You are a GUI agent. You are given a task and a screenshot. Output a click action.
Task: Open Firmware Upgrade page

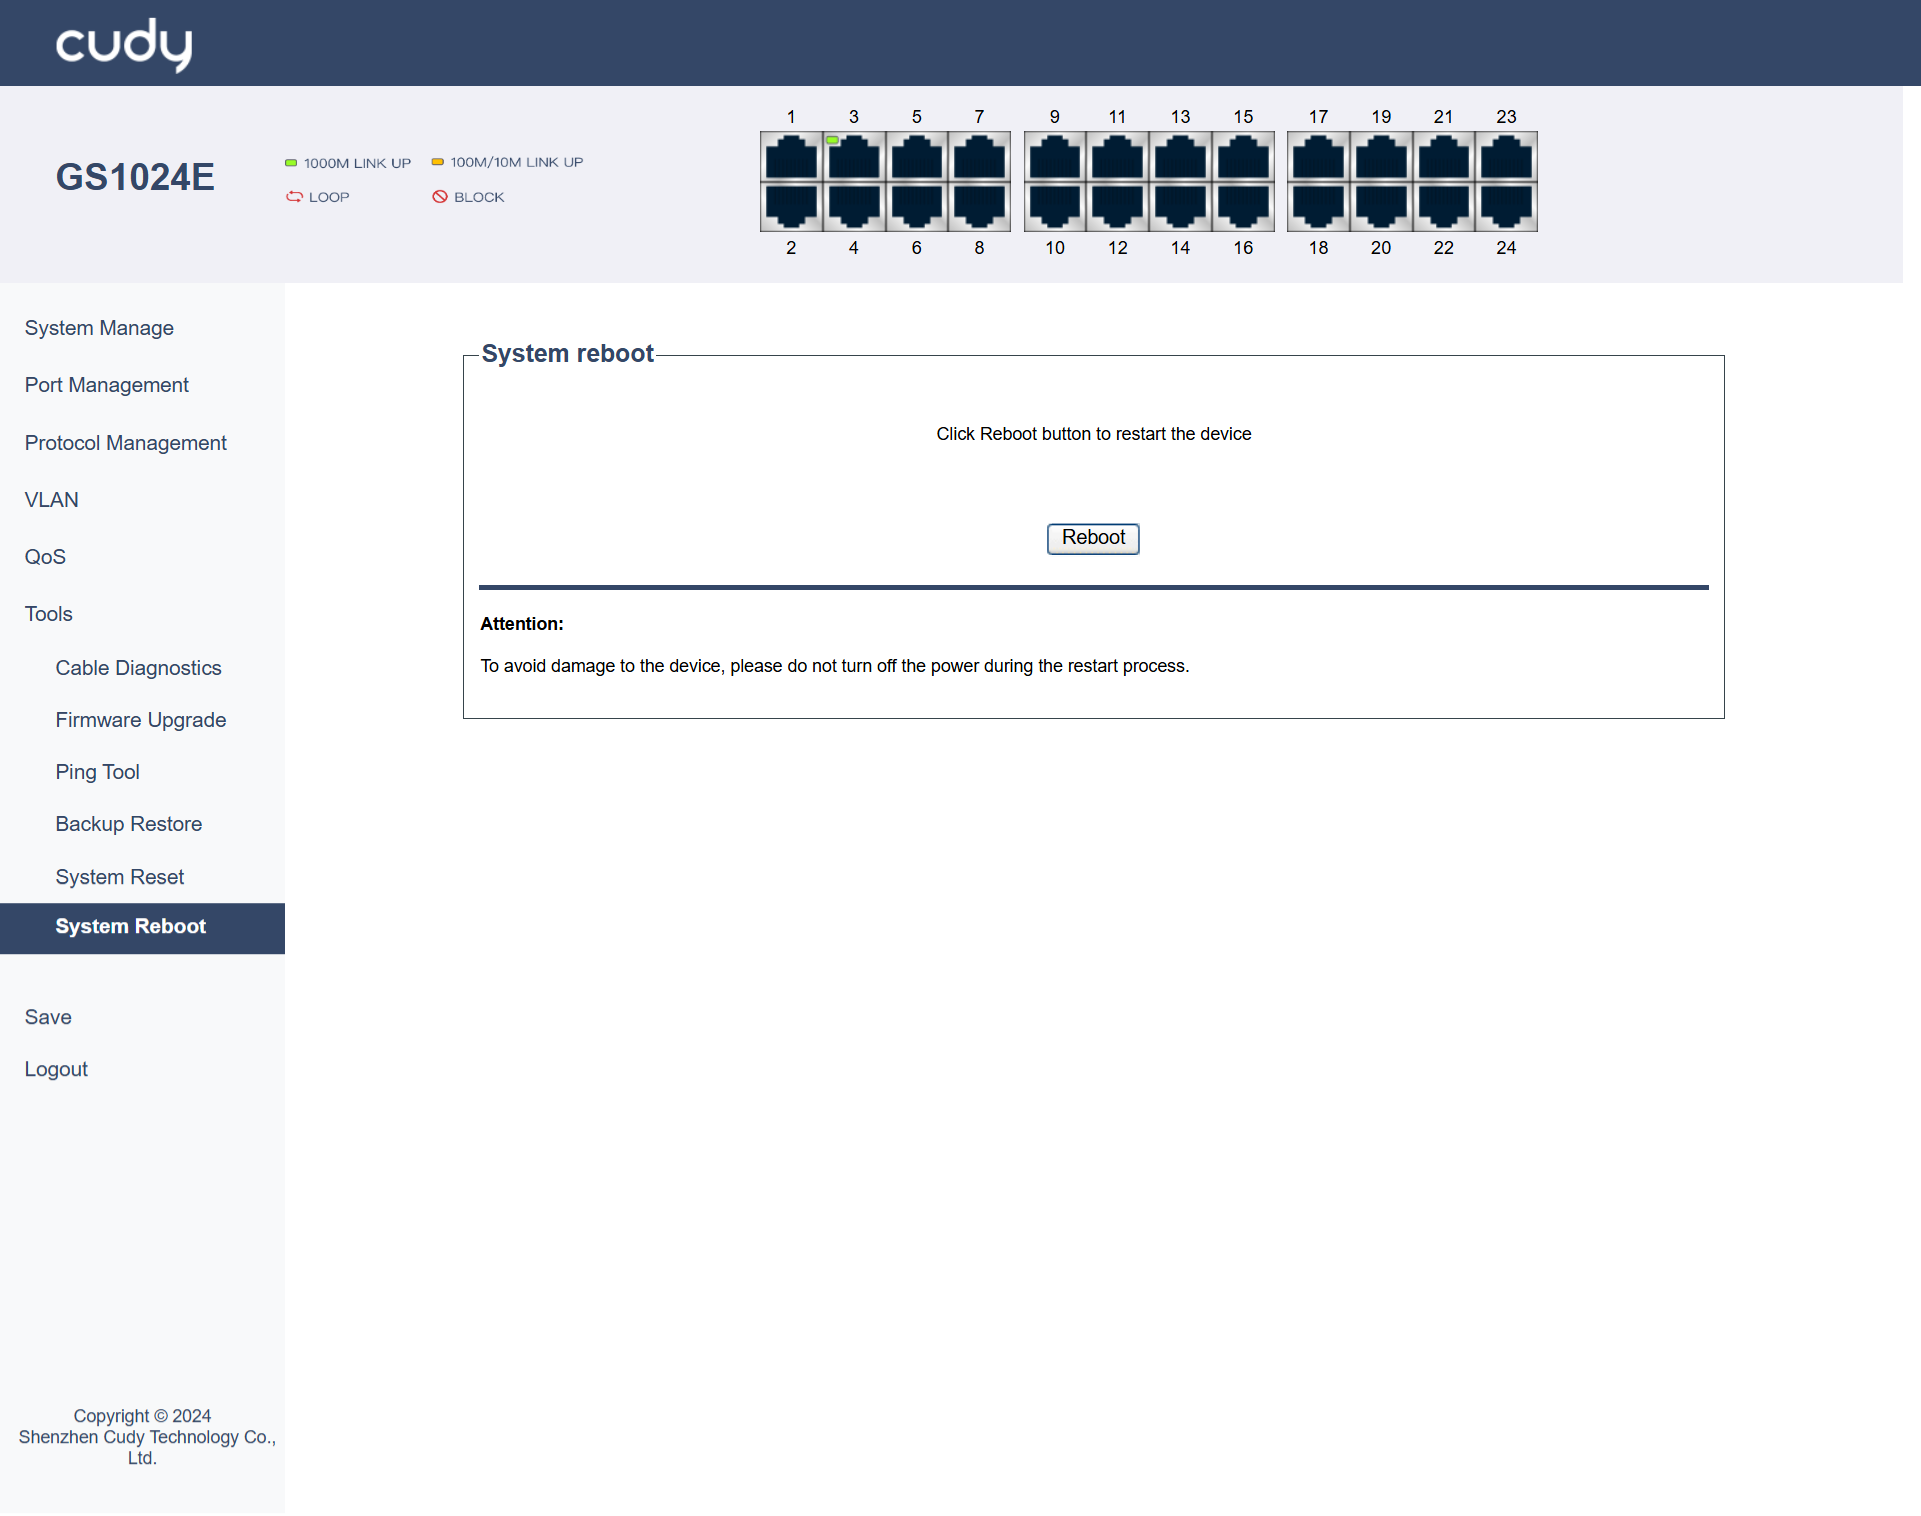tap(141, 720)
